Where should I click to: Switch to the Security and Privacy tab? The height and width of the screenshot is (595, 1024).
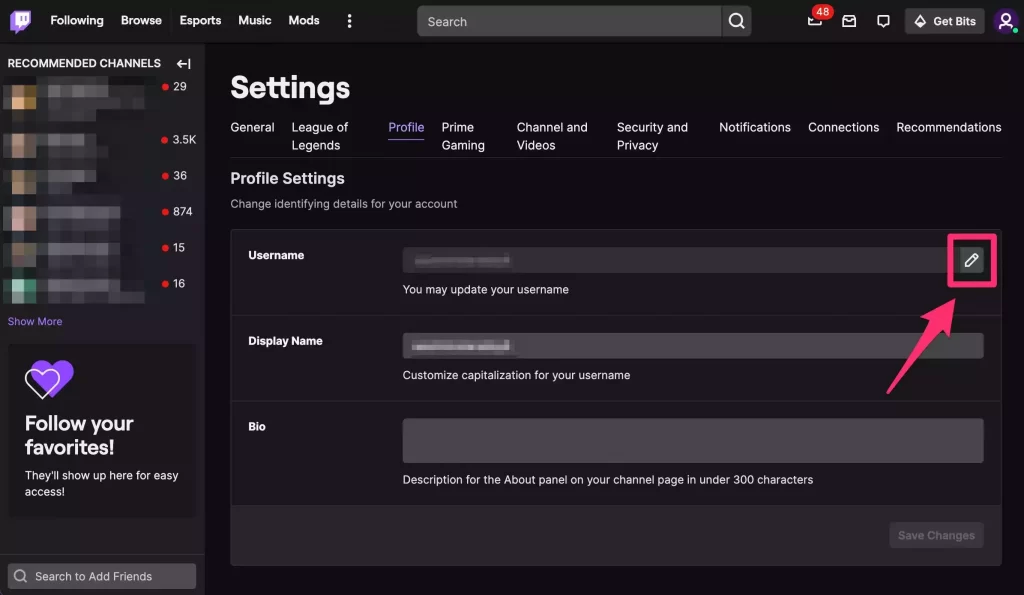coord(652,136)
